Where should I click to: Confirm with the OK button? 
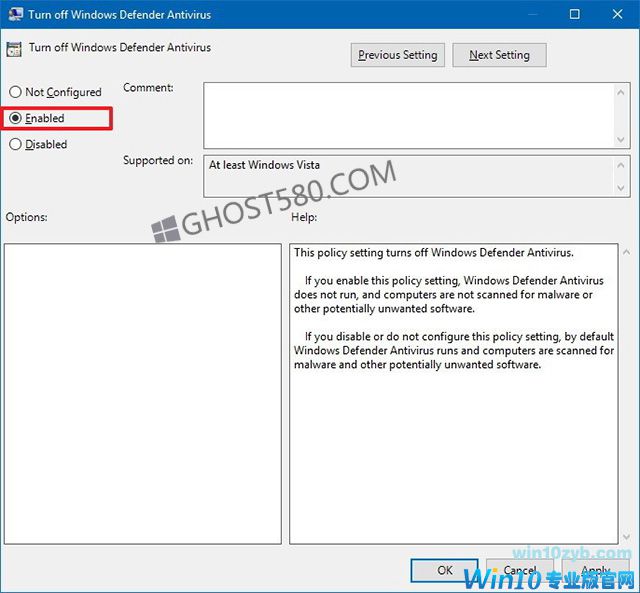click(x=444, y=570)
